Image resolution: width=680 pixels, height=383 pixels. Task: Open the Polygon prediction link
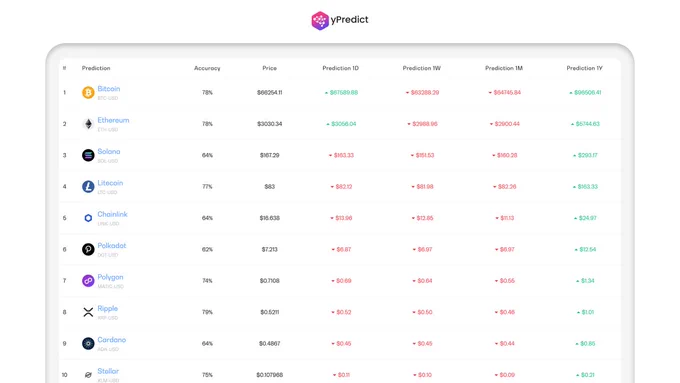(110, 277)
